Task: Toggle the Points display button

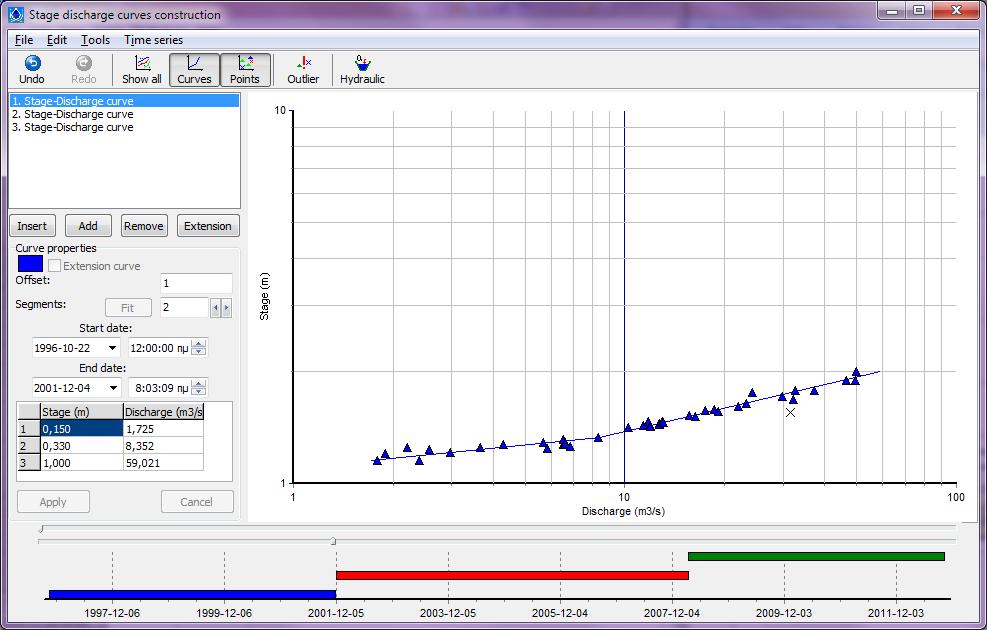Action: click(245, 69)
